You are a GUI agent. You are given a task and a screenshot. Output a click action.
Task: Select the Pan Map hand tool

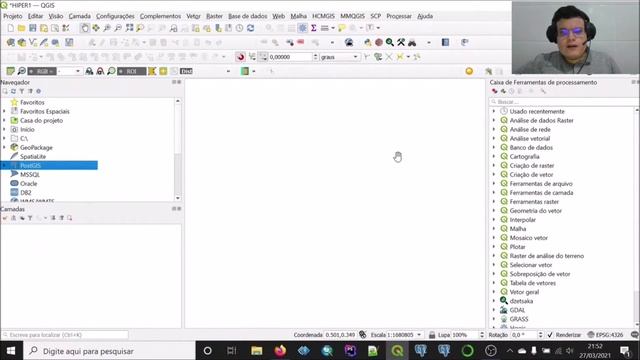coord(84,28)
